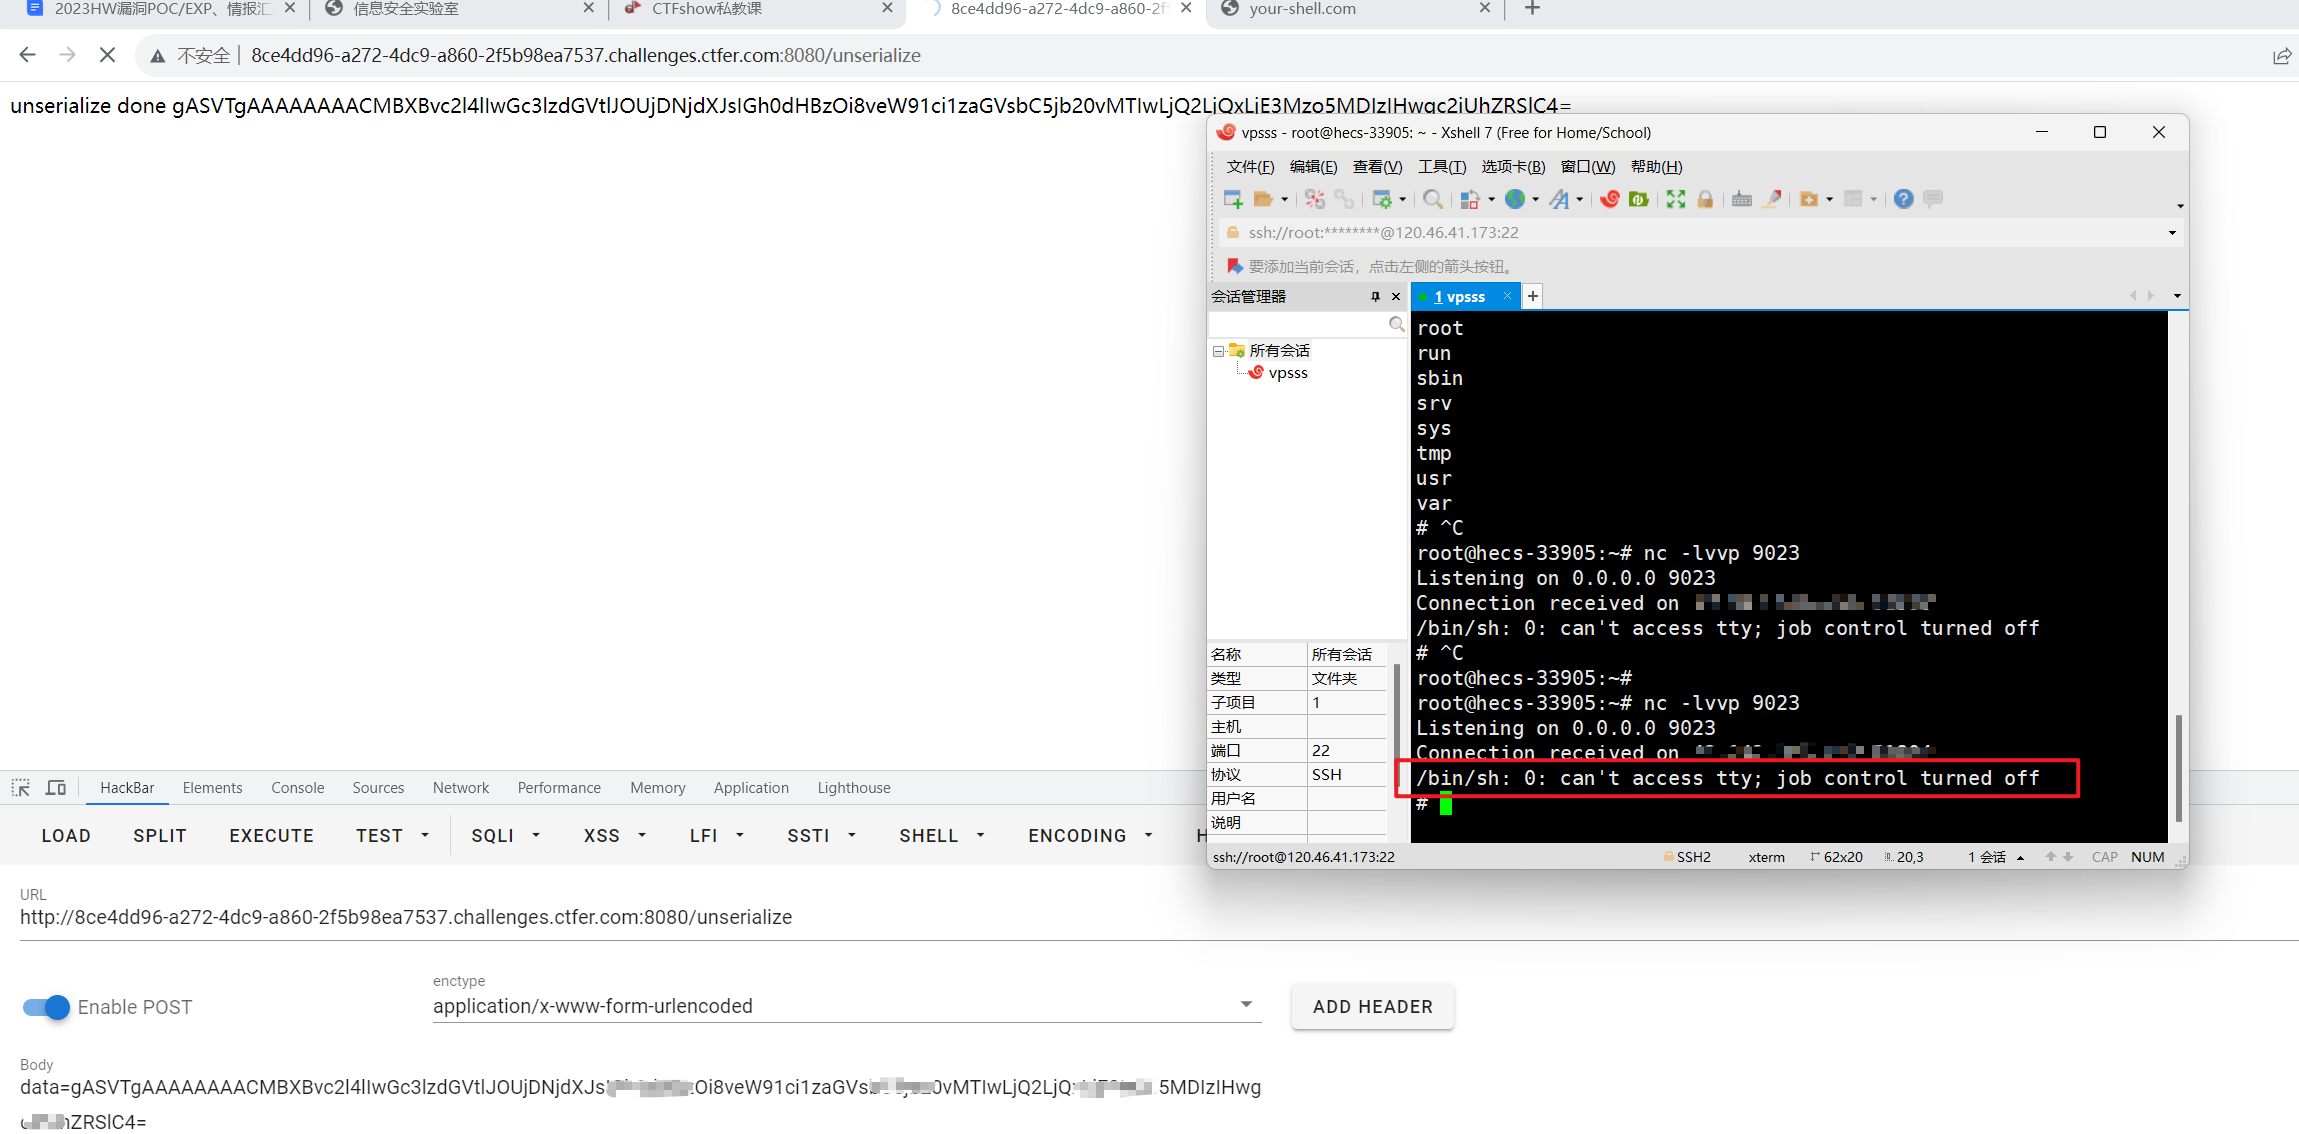The width and height of the screenshot is (2299, 1134).
Task: Open HackBar SQLI dropdown
Action: tap(506, 835)
